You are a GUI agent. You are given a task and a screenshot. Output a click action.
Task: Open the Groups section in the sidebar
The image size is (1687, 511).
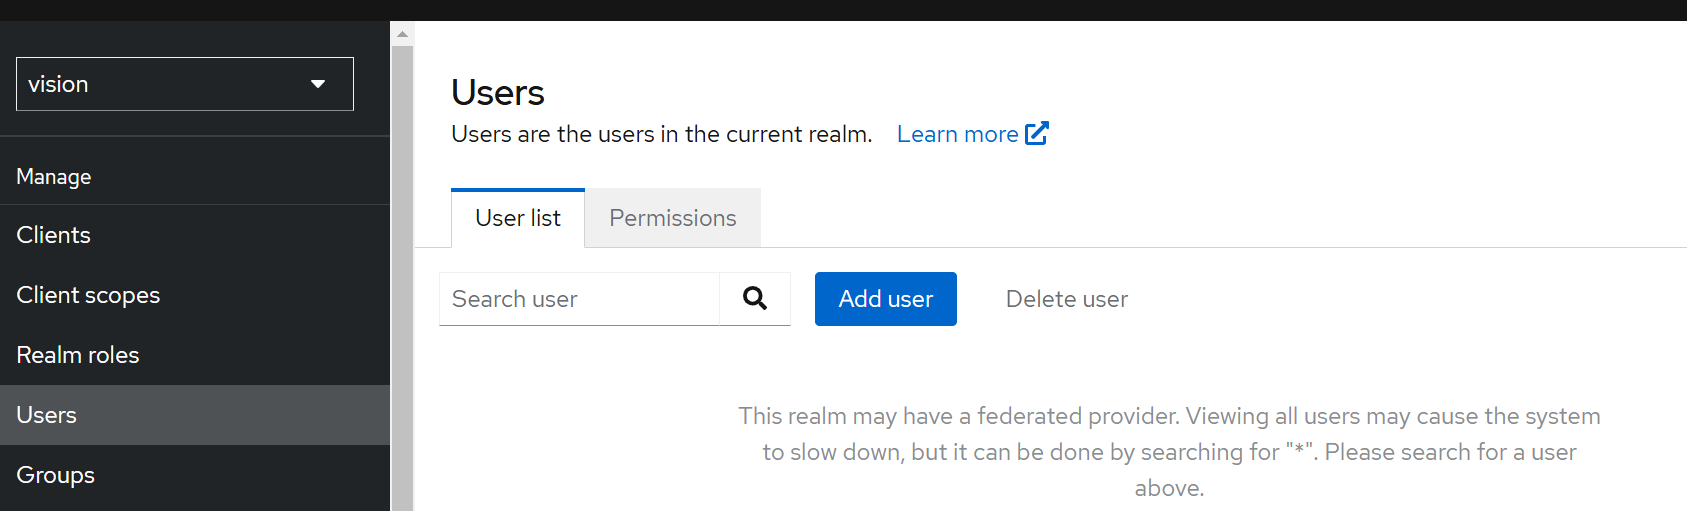point(56,475)
